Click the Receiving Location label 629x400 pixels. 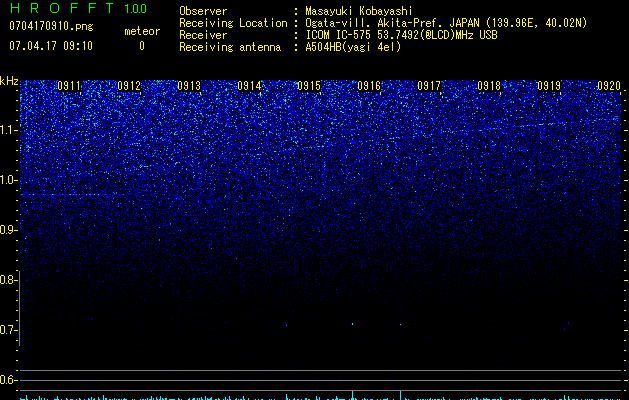pyautogui.click(x=233, y=23)
